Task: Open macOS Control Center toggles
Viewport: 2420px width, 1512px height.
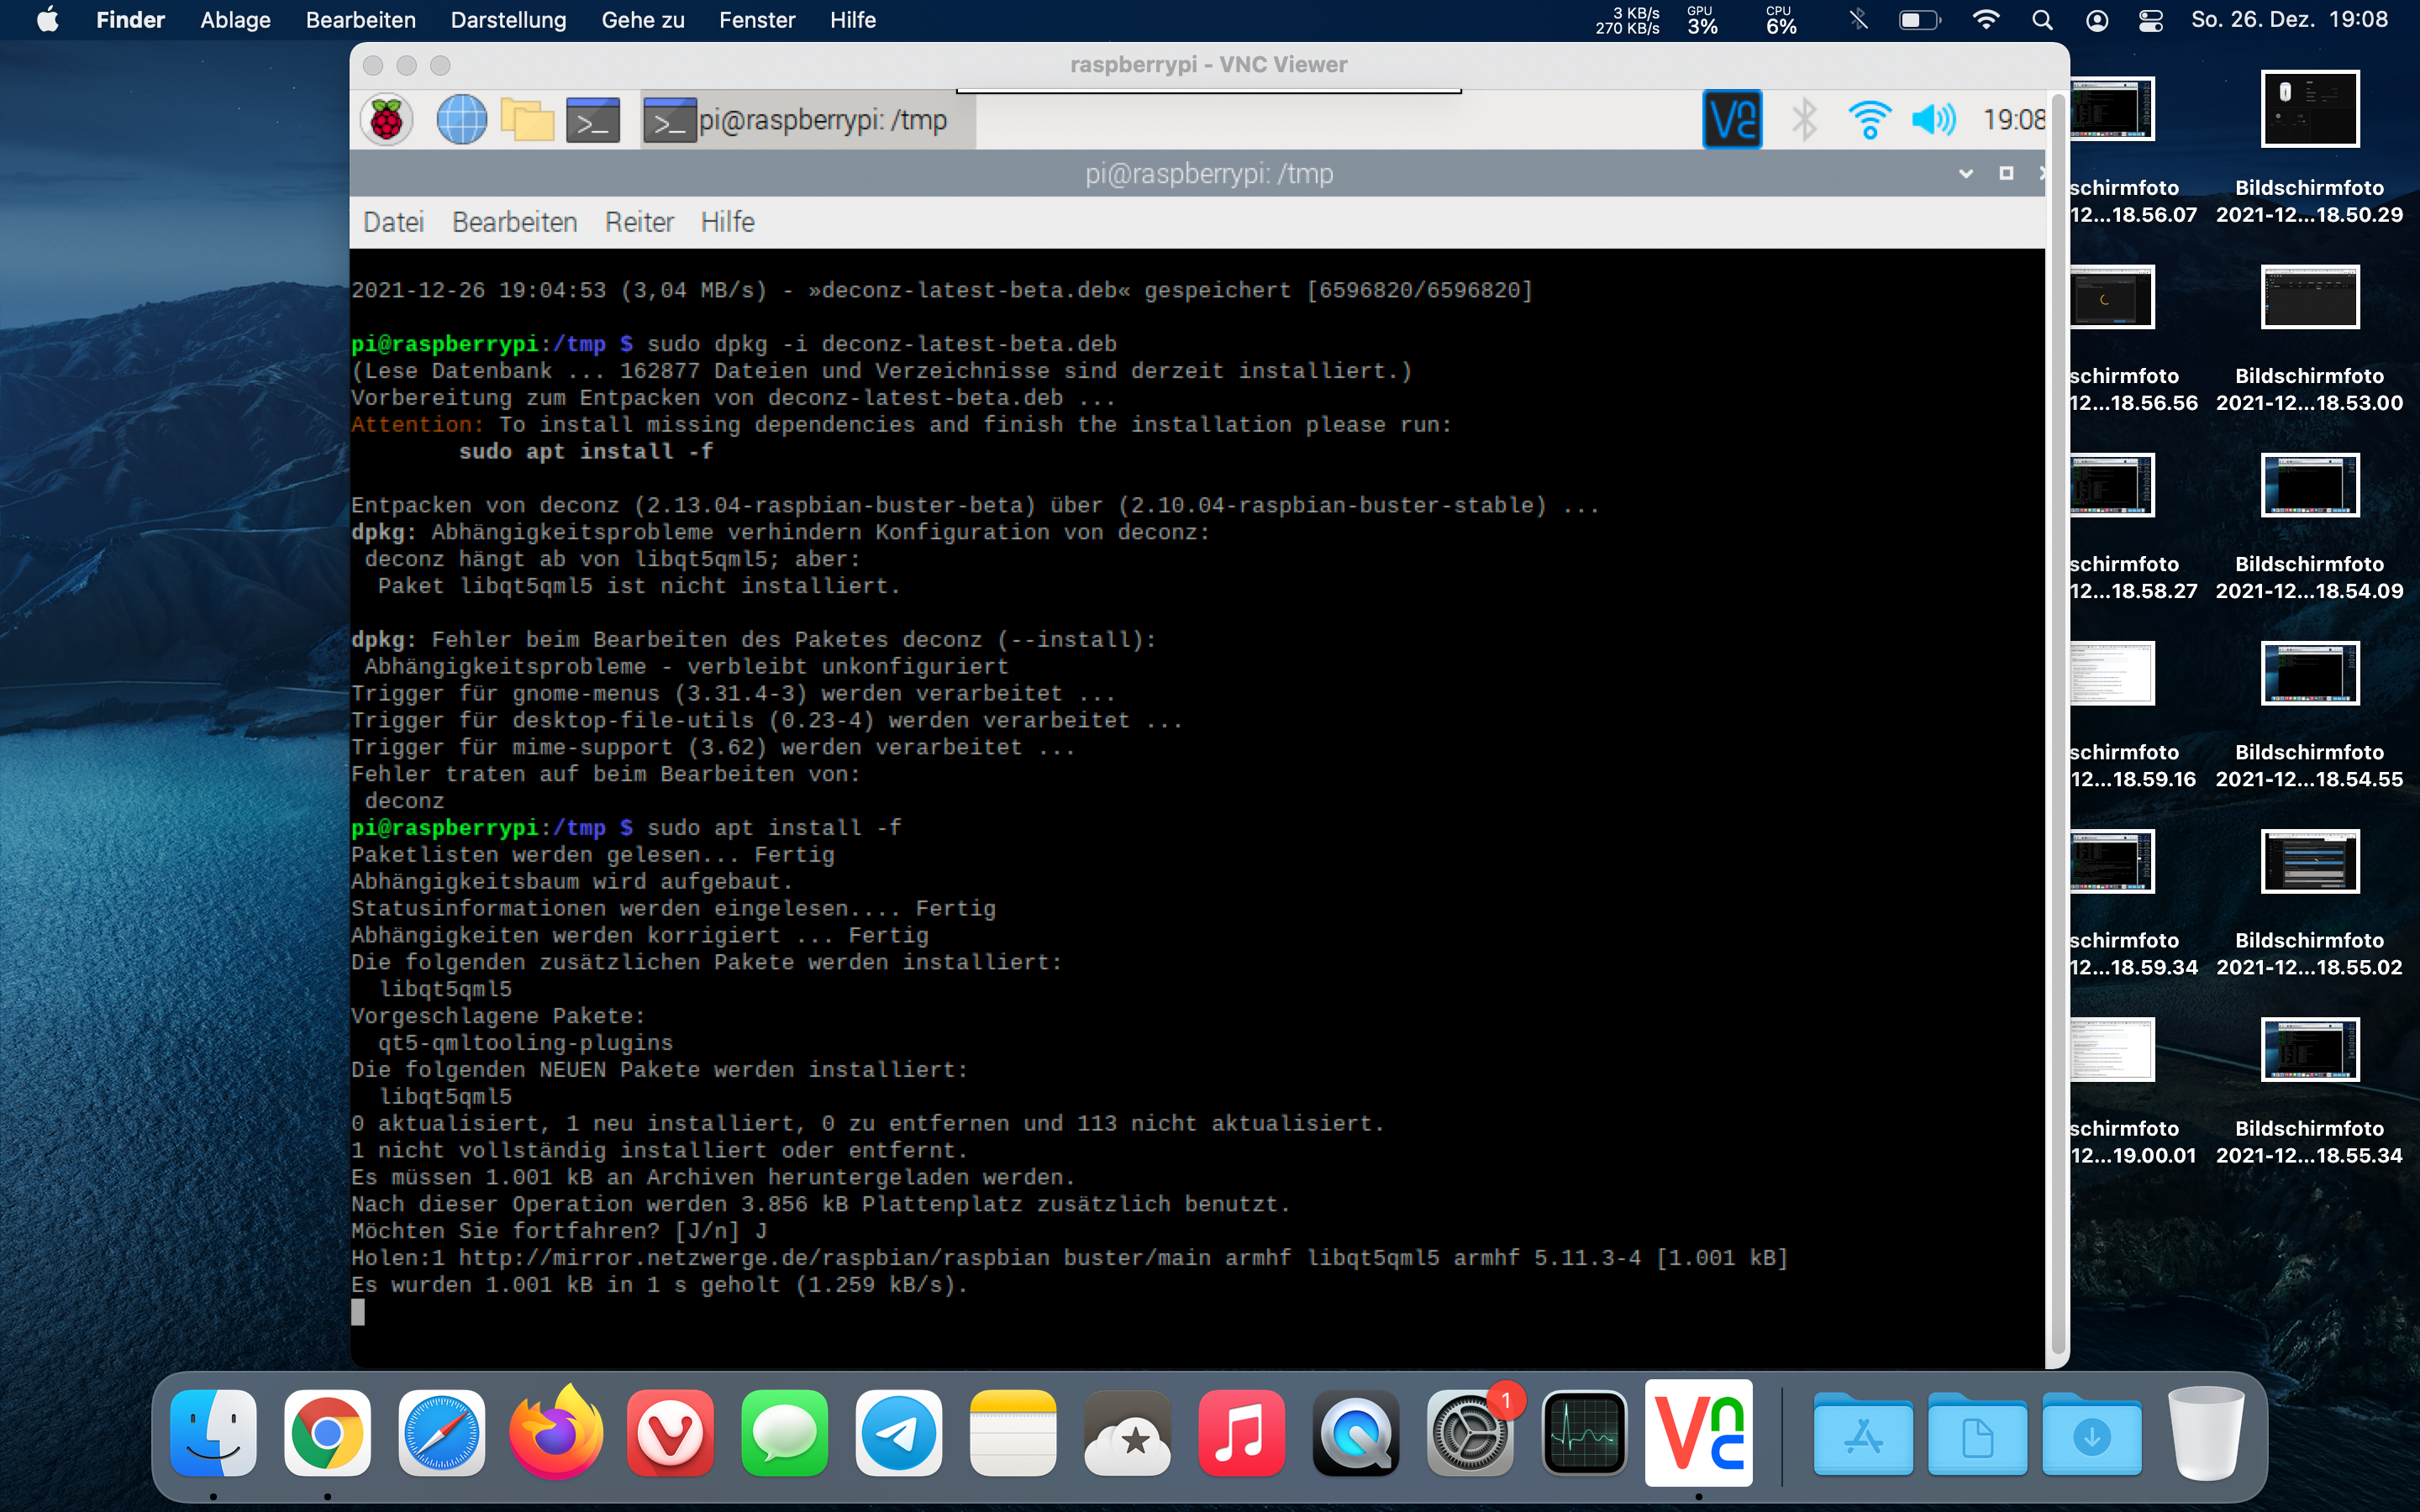Action: coord(2151,20)
